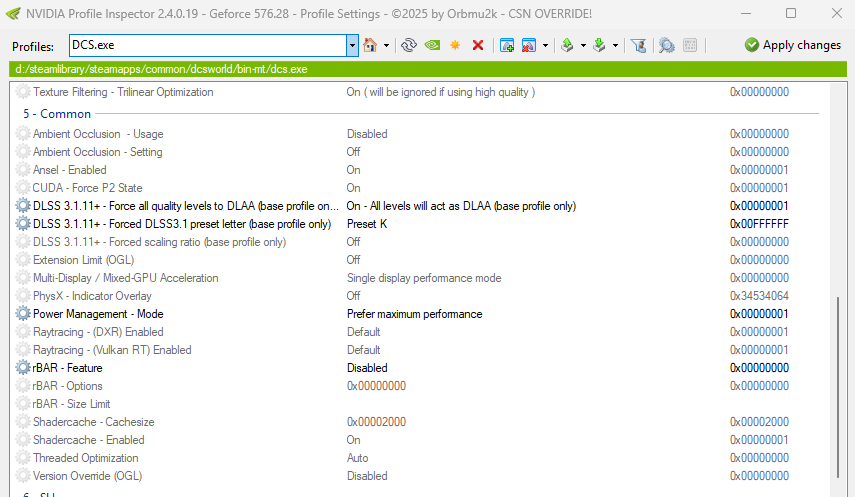Click 'On - All levels will act as DLAA' value
The width and height of the screenshot is (855, 497).
click(461, 206)
